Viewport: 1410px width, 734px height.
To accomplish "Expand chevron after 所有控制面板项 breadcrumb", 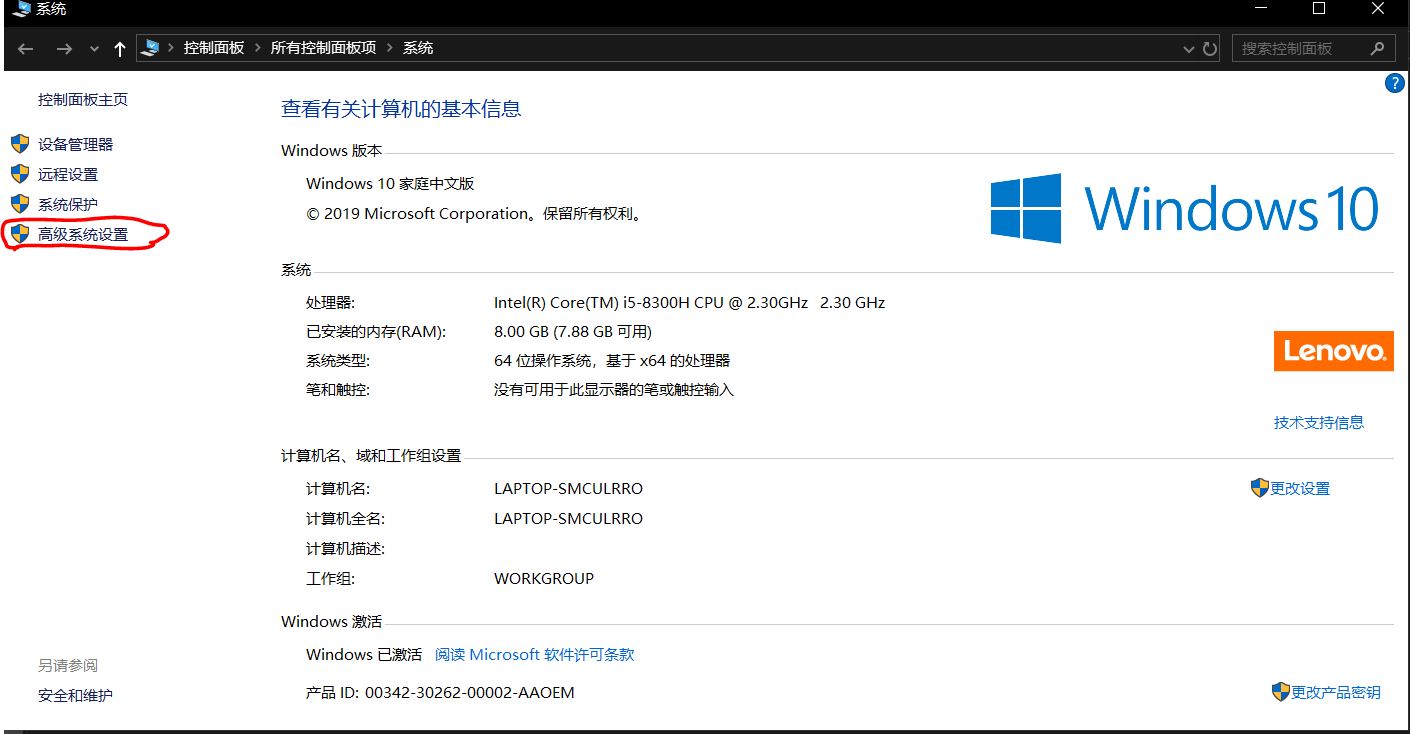I will 390,48.
